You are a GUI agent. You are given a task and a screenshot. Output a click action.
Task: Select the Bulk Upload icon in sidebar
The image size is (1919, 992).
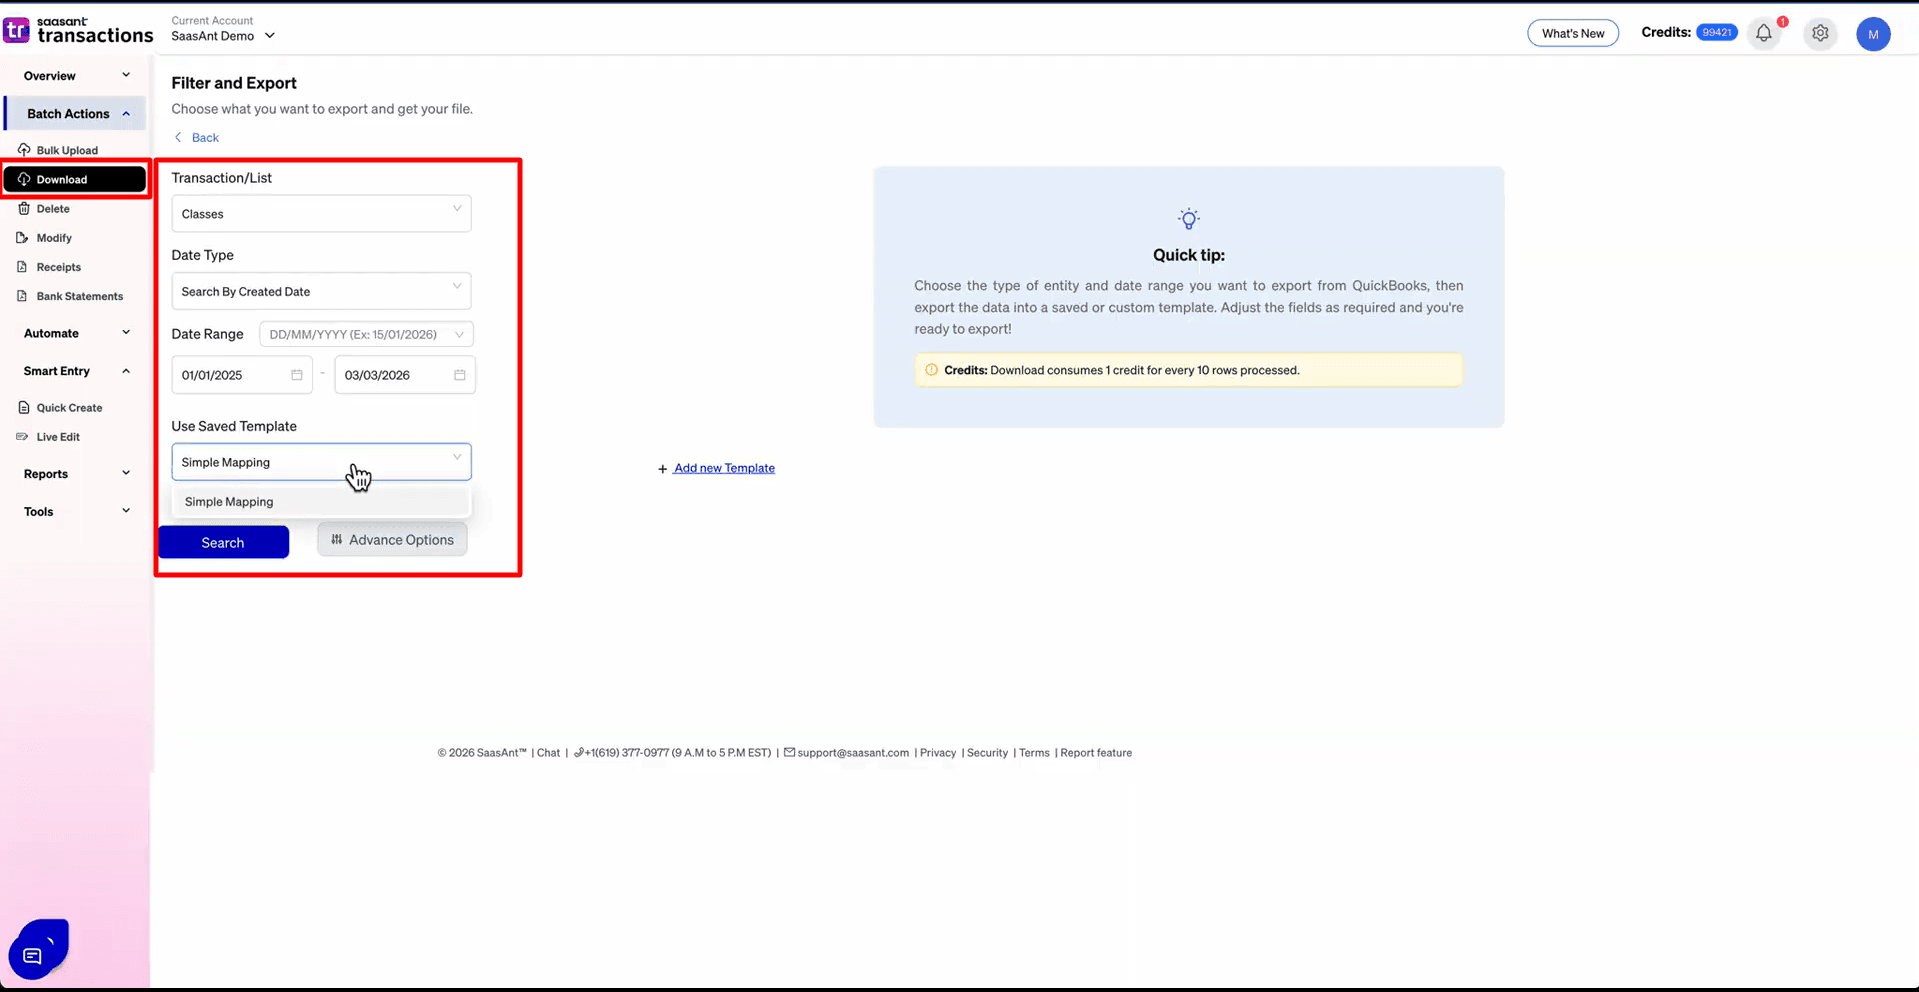[24, 149]
